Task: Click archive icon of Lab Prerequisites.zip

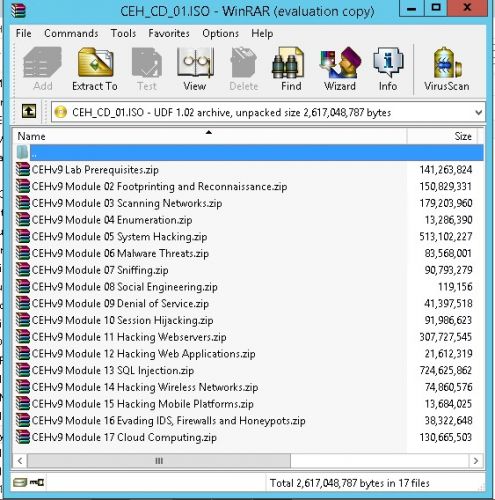Action: coord(23,169)
